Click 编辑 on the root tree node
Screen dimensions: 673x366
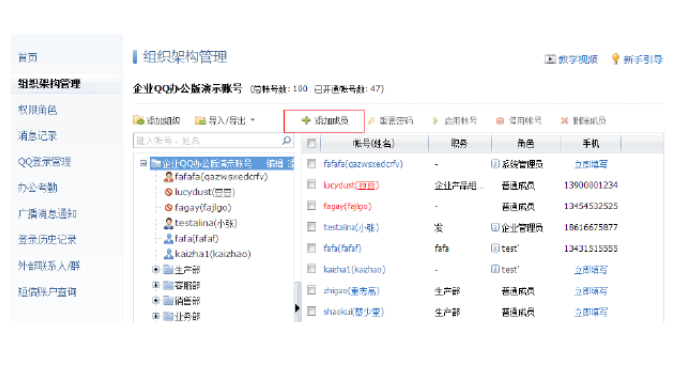(x=274, y=163)
